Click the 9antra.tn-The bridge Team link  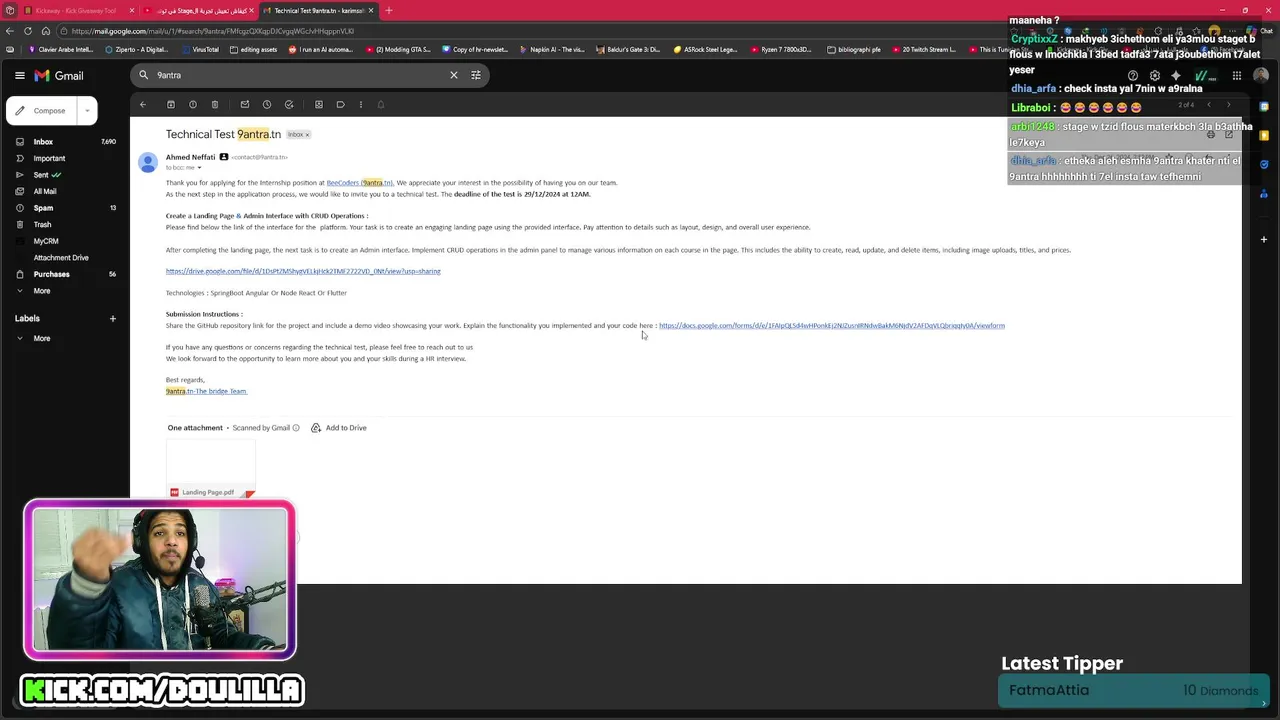(206, 391)
